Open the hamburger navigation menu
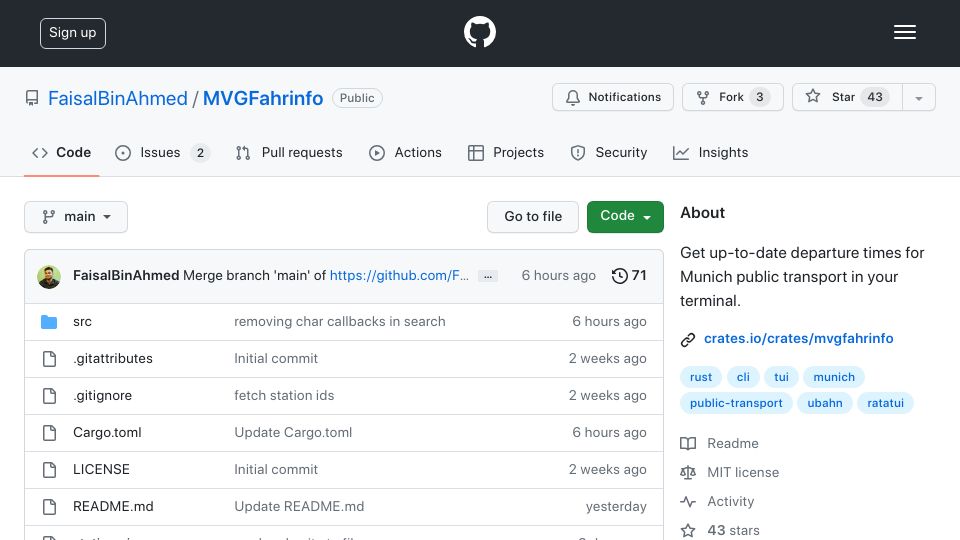The width and height of the screenshot is (960, 540). click(x=904, y=32)
